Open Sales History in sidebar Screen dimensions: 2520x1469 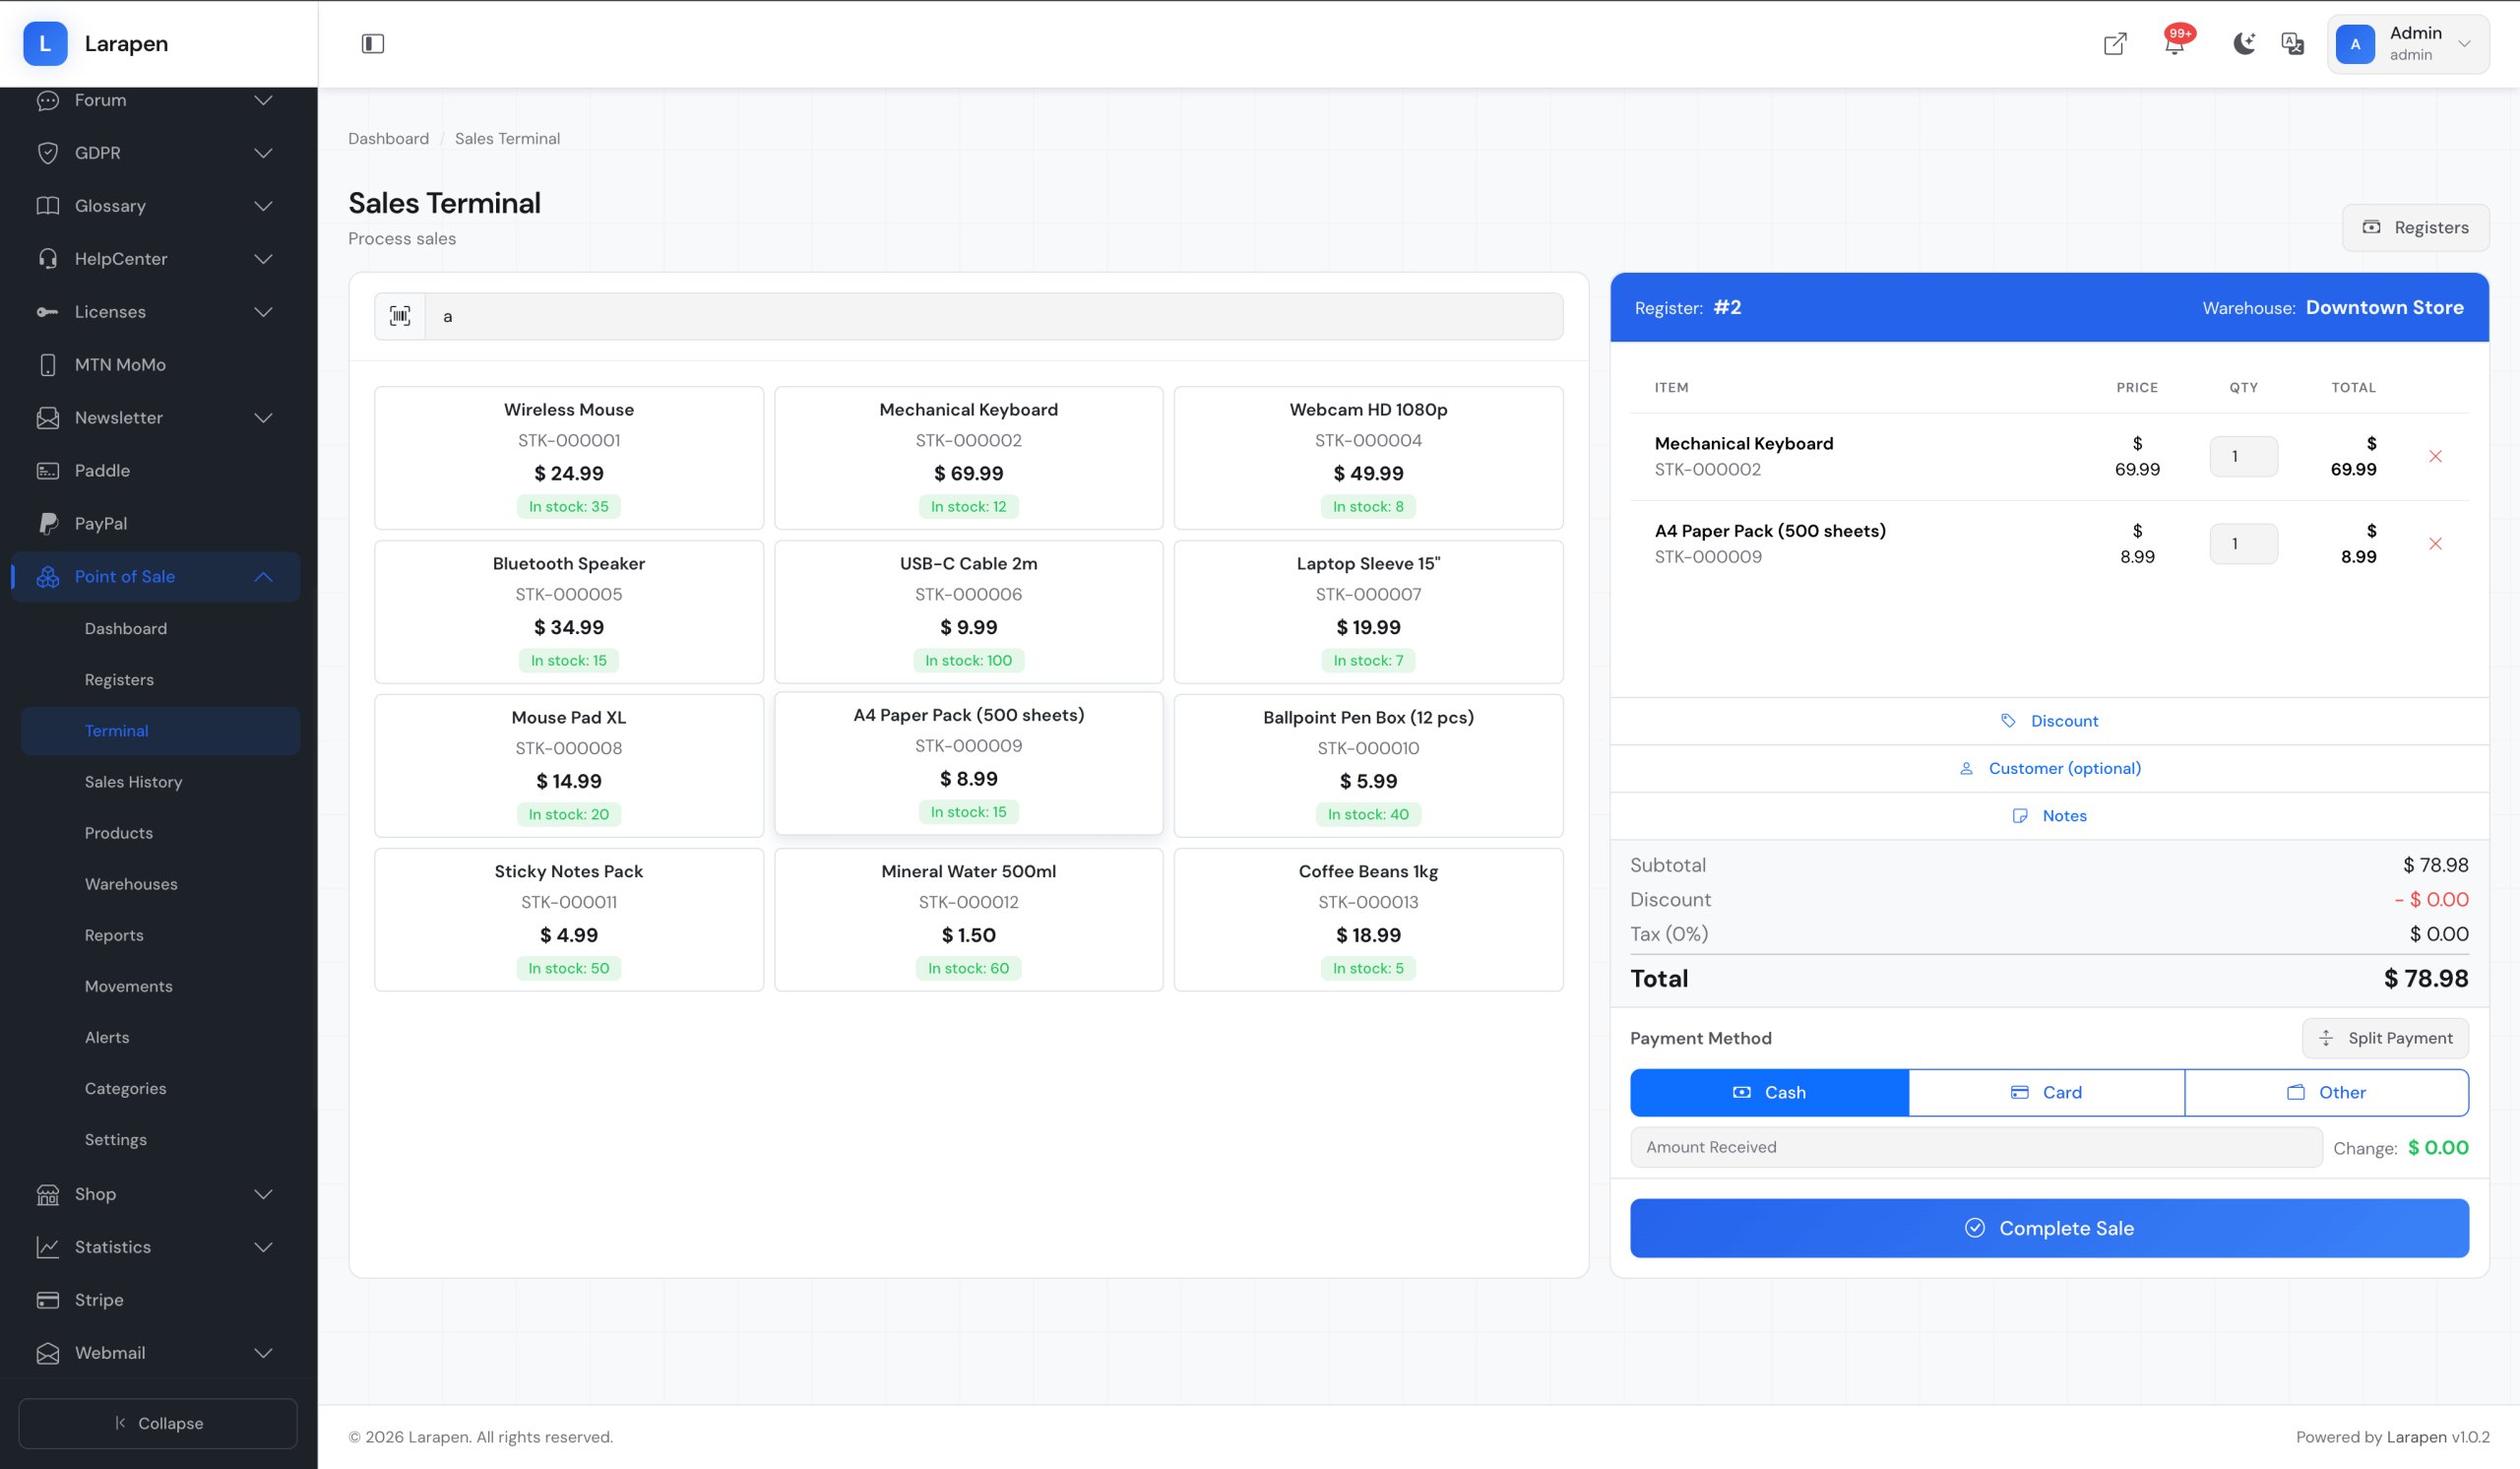click(x=133, y=781)
